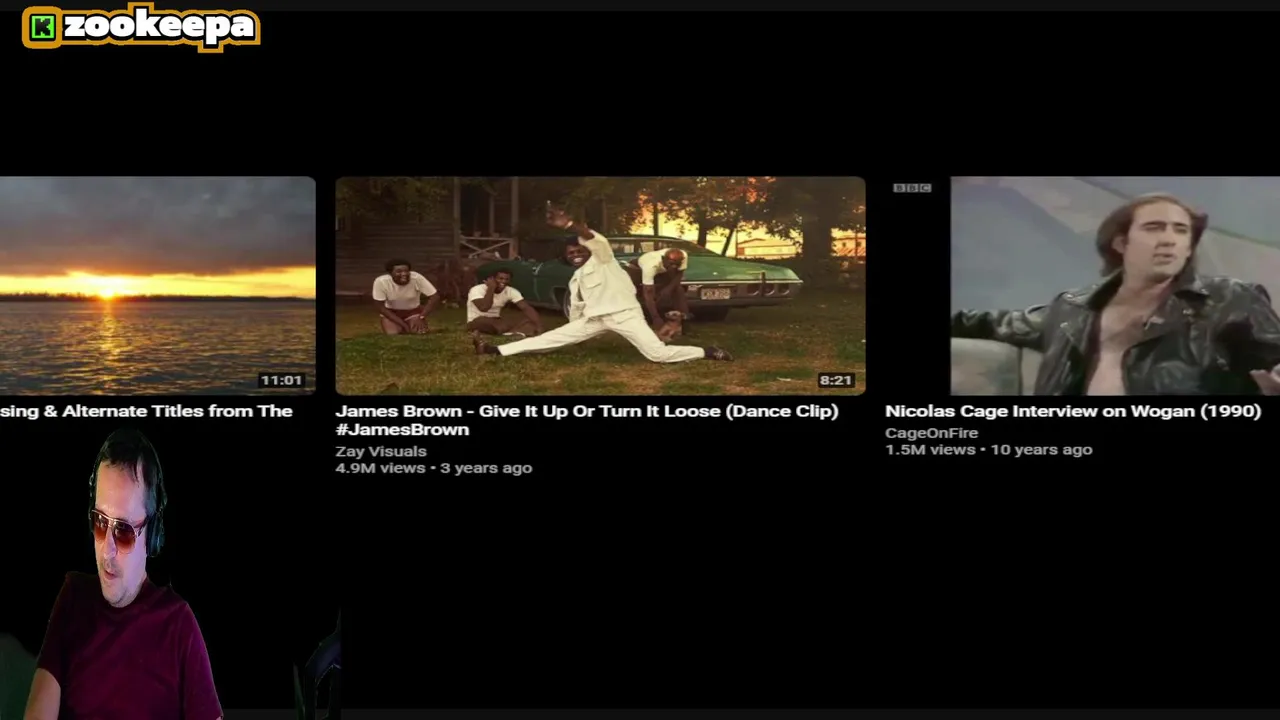Viewport: 1280px width, 720px height.
Task: Click the Nicolas Cage Interview on Wogan title
Action: 1073,411
